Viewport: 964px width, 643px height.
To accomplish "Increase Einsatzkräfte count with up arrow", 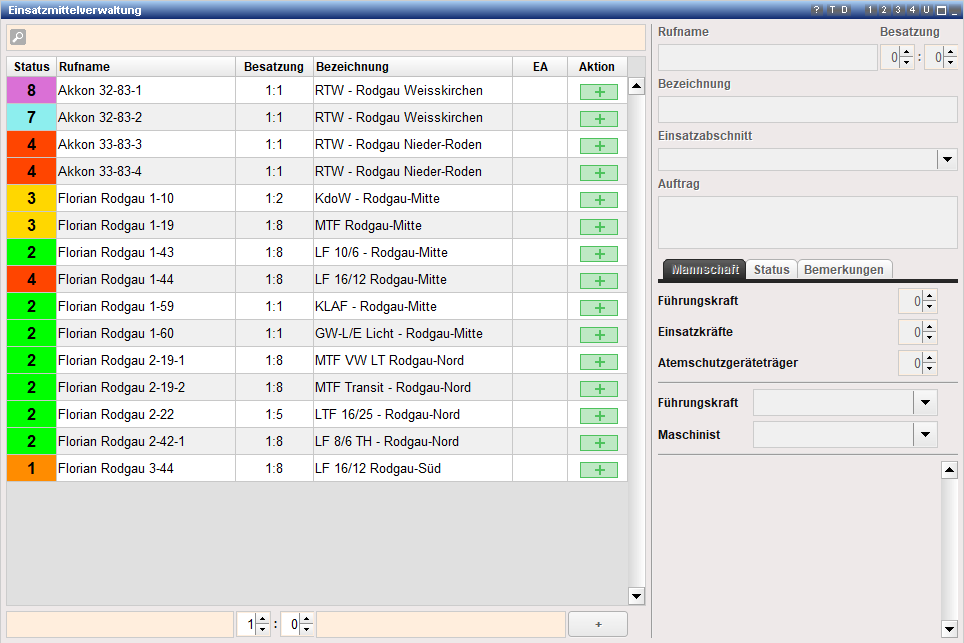I will pyautogui.click(x=930, y=326).
